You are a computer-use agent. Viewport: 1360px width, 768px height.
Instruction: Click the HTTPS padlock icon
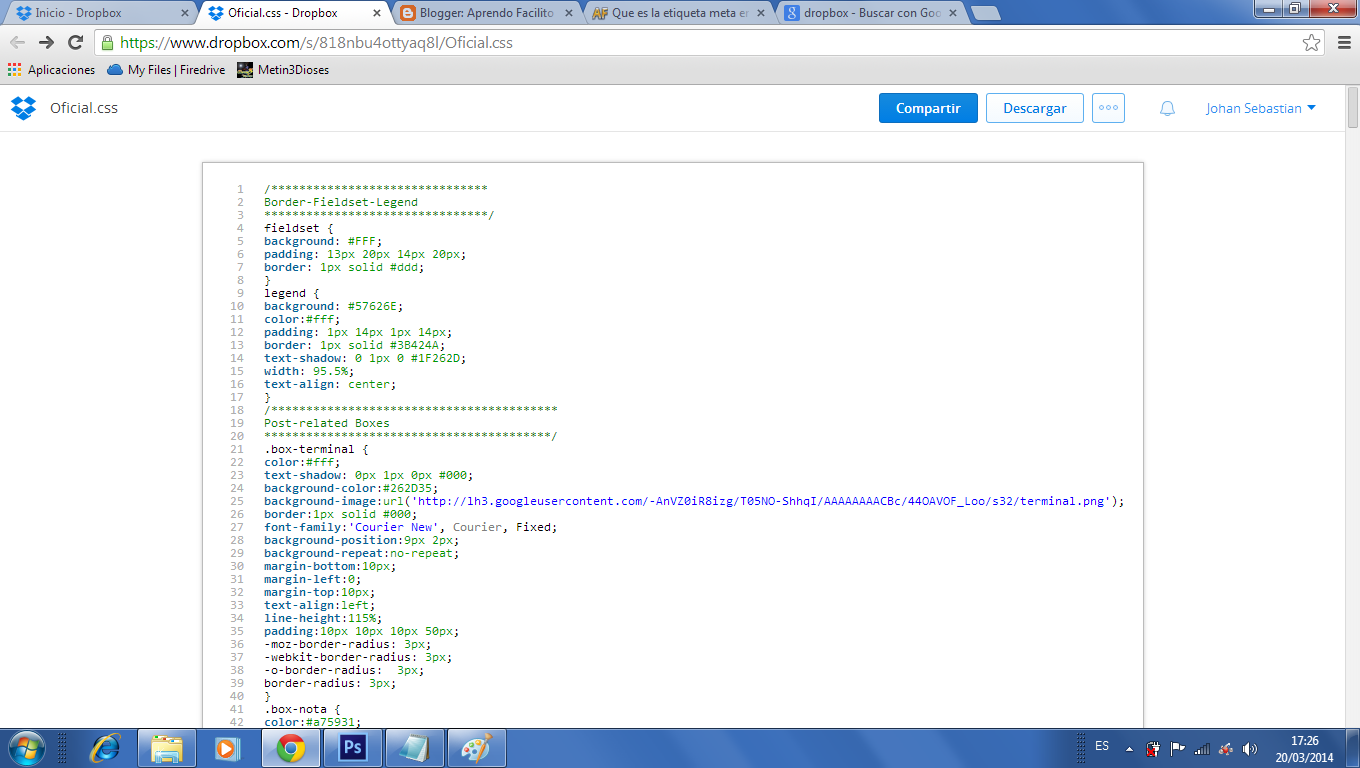[107, 43]
